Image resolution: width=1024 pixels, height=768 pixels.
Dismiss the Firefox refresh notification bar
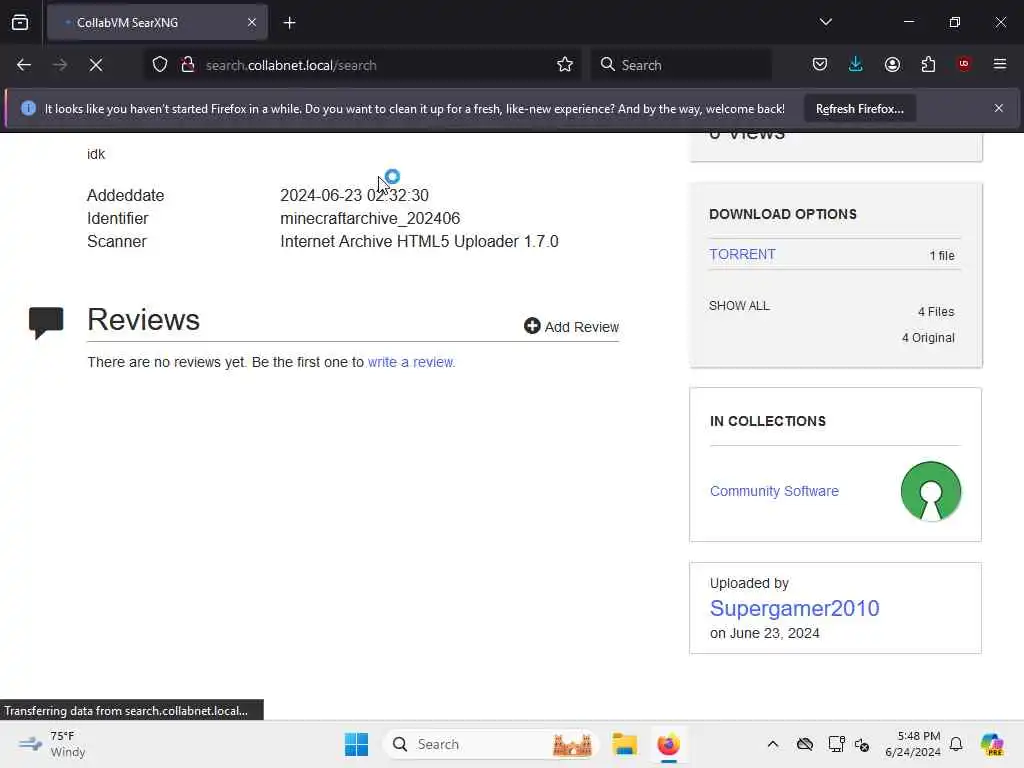999,108
